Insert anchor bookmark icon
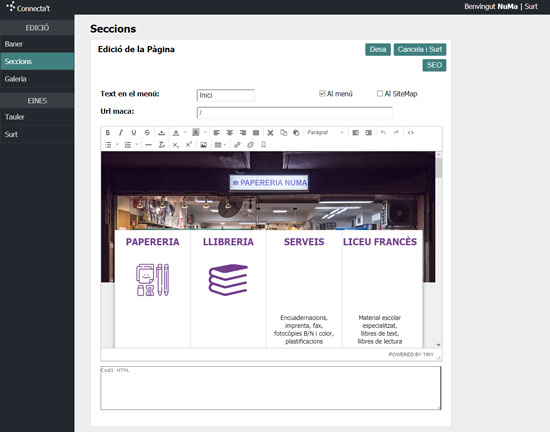Screen dimensions: 550x432 pyautogui.click(x=263, y=145)
